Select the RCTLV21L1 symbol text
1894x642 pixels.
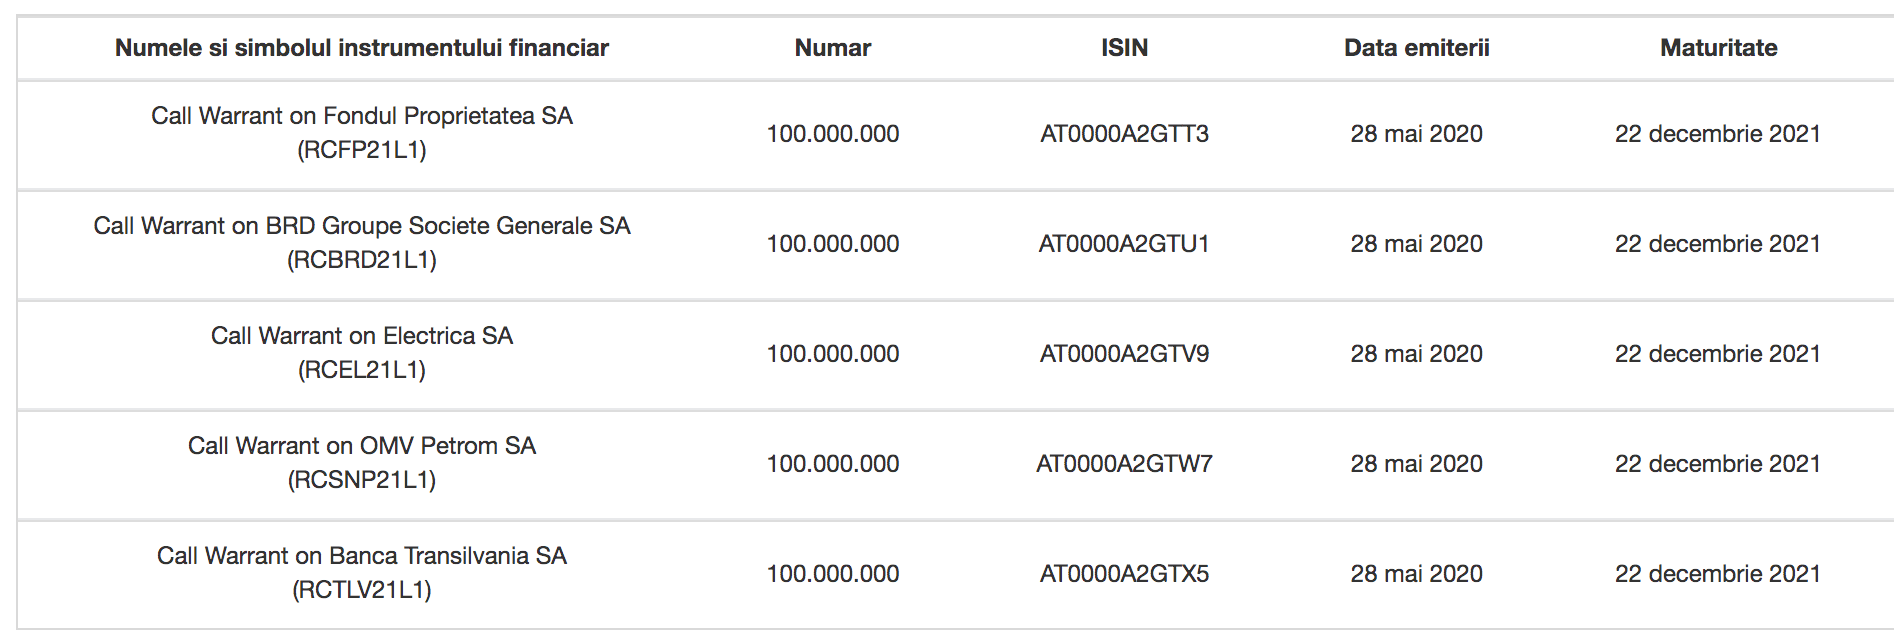(362, 590)
